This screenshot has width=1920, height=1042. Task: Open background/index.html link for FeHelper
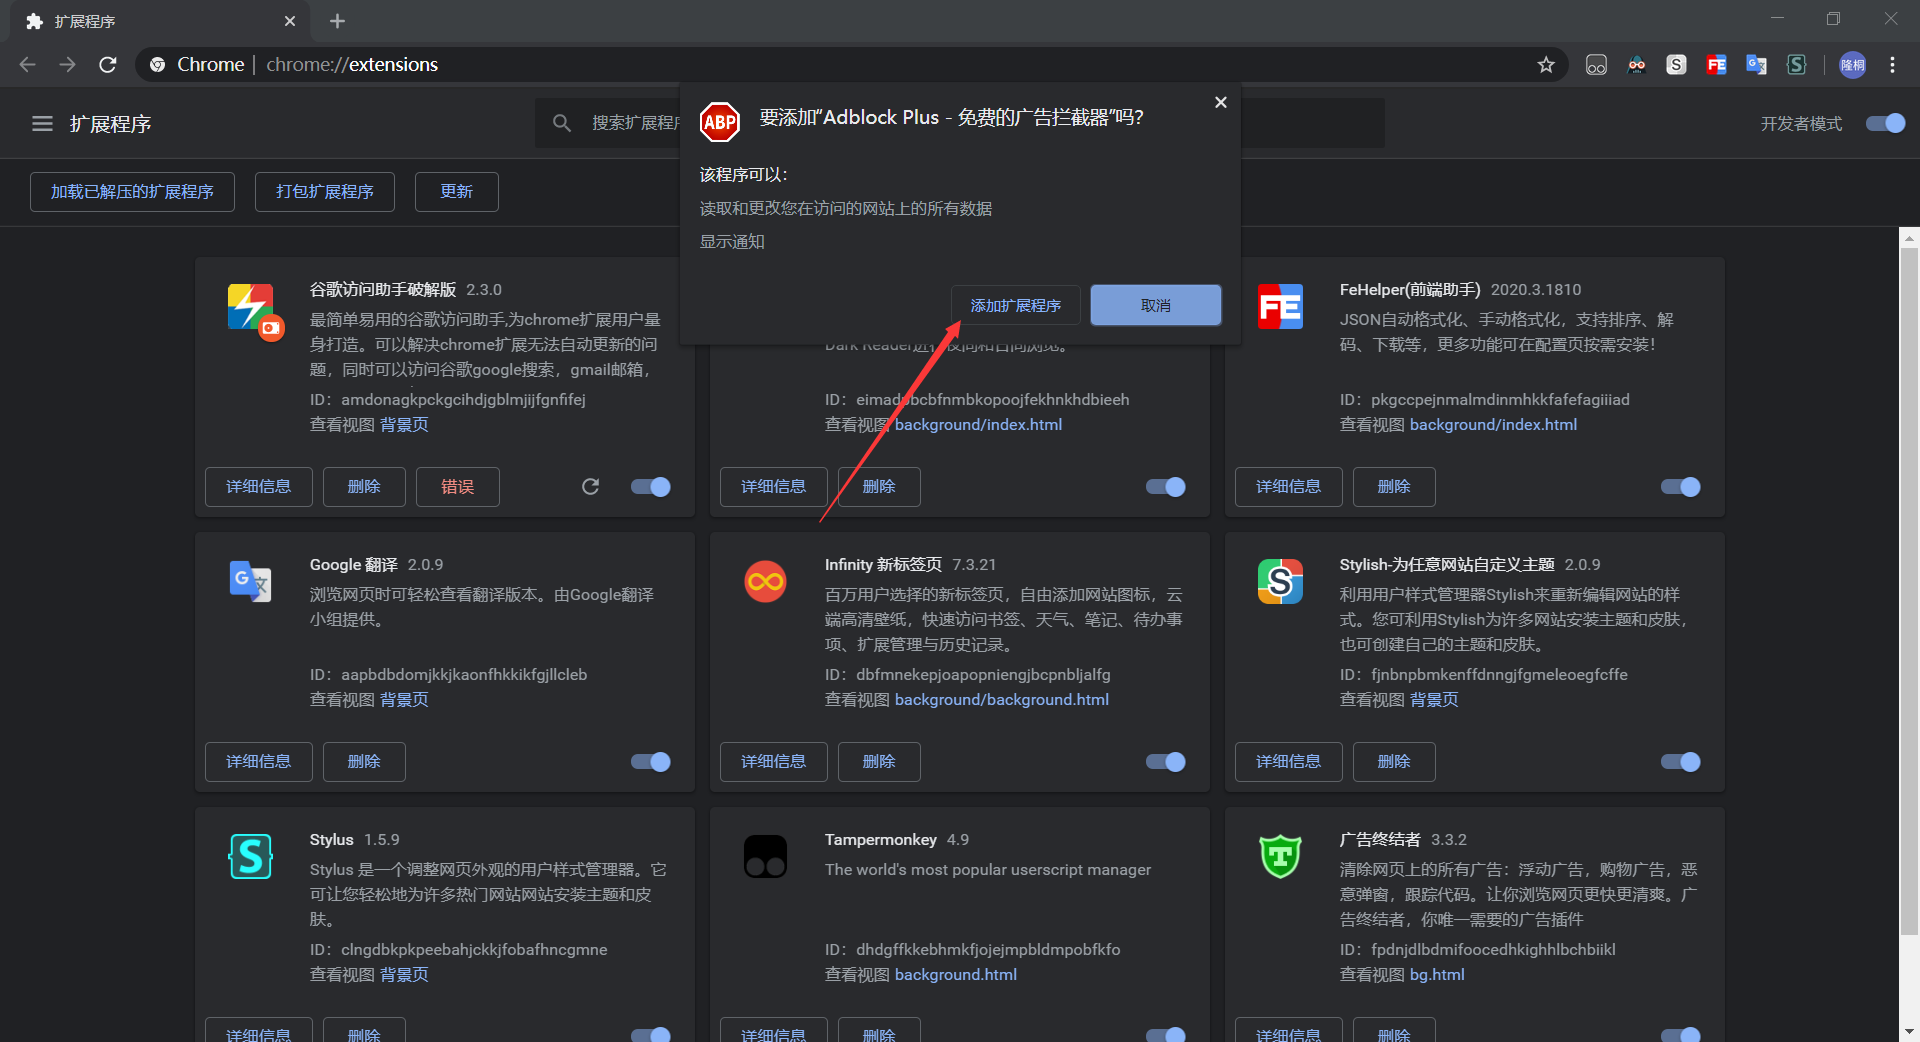(x=1493, y=425)
